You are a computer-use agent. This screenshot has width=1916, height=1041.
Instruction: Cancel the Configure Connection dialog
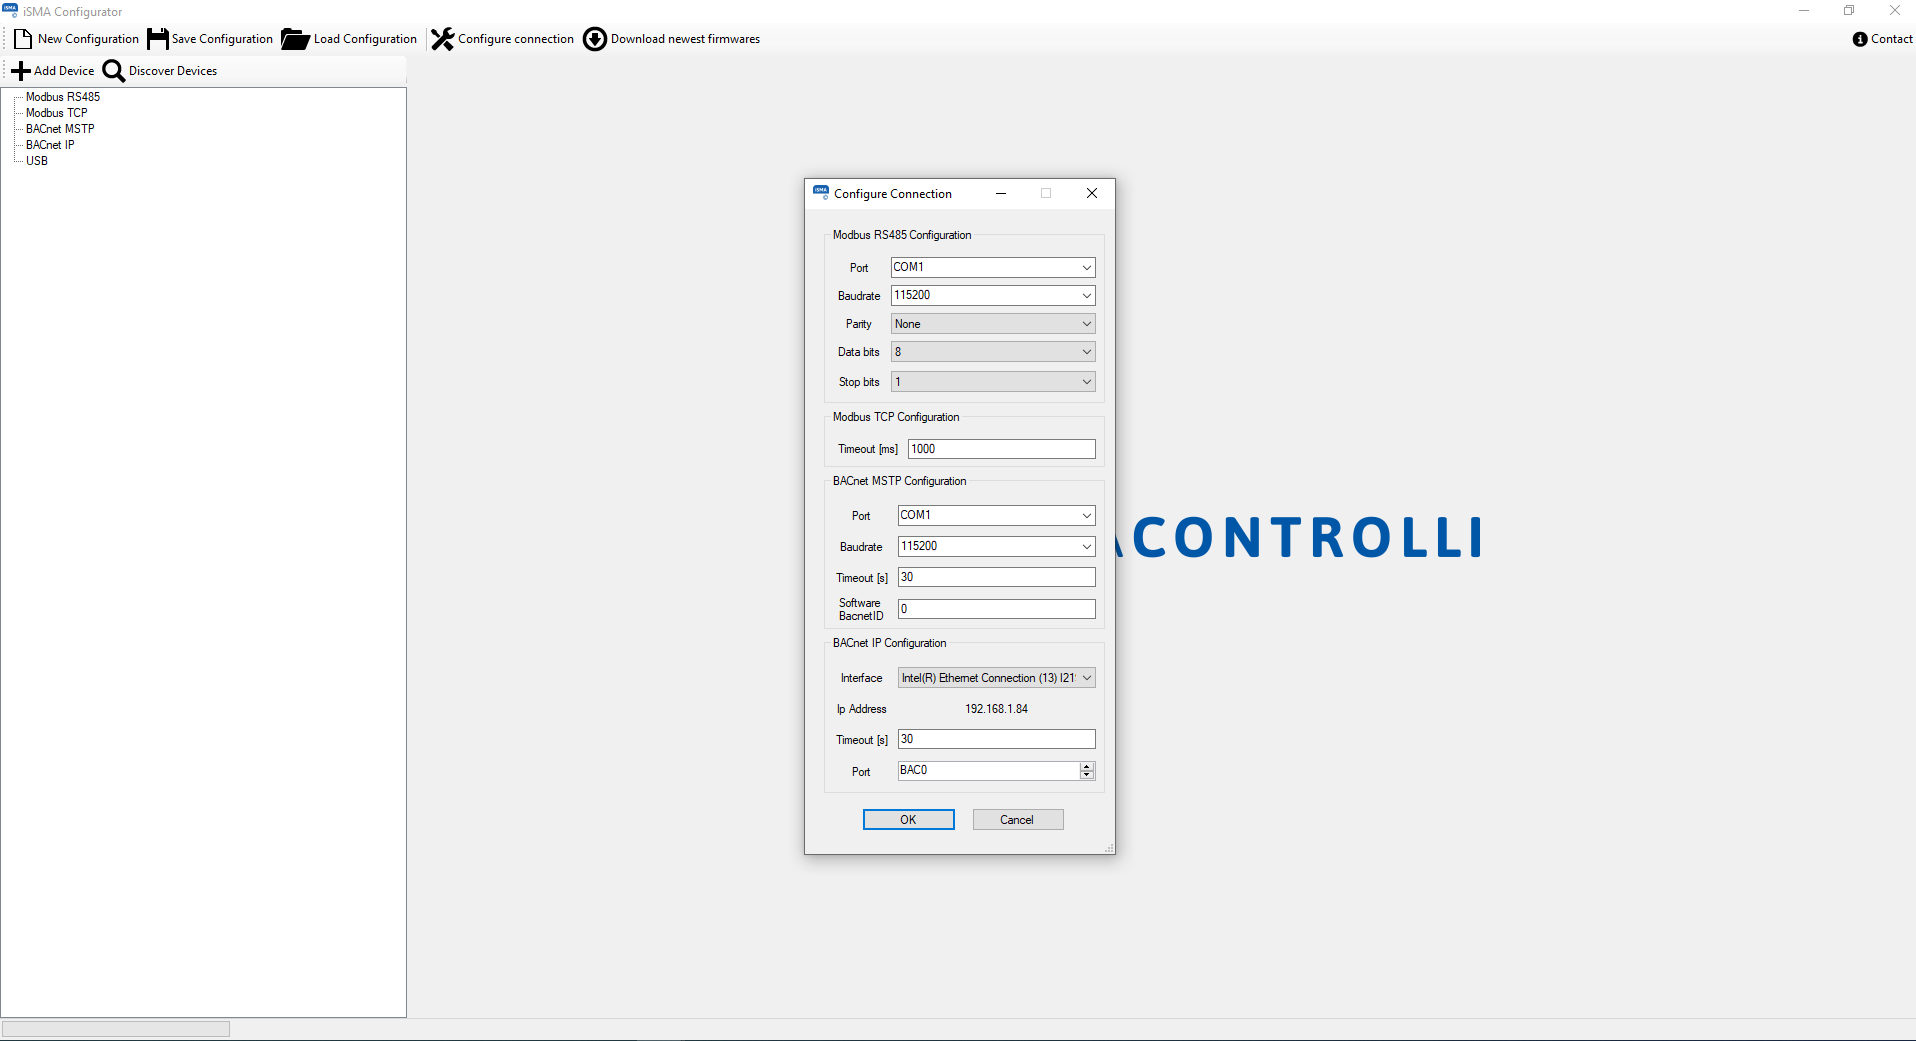point(1017,820)
